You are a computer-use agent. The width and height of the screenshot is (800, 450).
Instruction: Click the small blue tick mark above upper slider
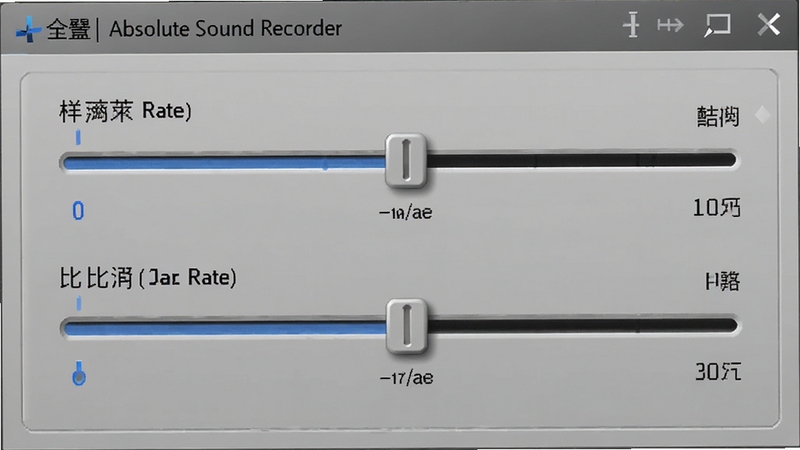click(78, 137)
